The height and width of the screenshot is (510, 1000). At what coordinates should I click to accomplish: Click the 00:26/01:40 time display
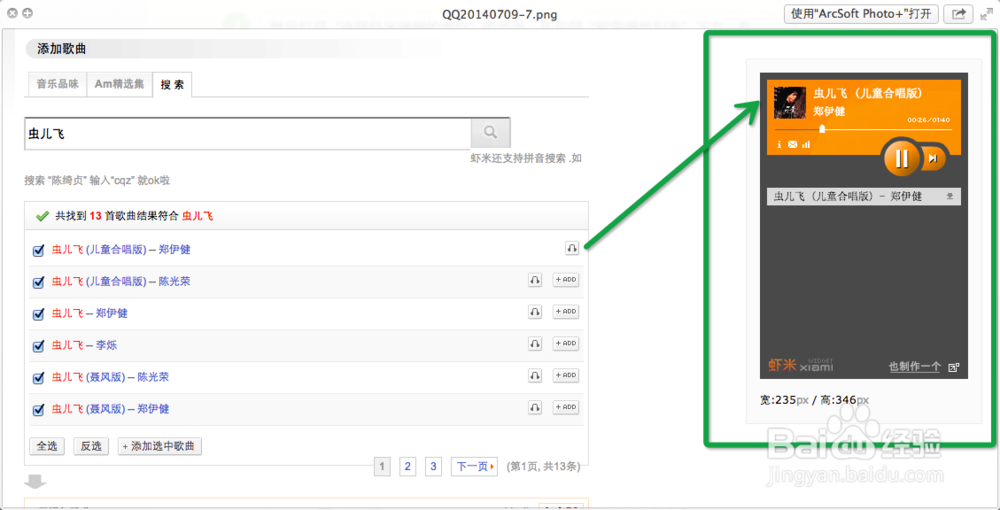(929, 120)
